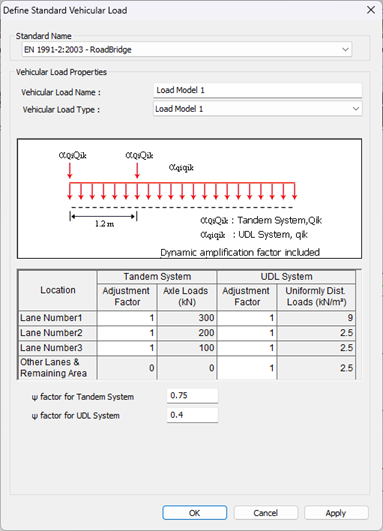Close the Define Standard Vehicular Load dialog
The image size is (383, 531).
point(371,10)
